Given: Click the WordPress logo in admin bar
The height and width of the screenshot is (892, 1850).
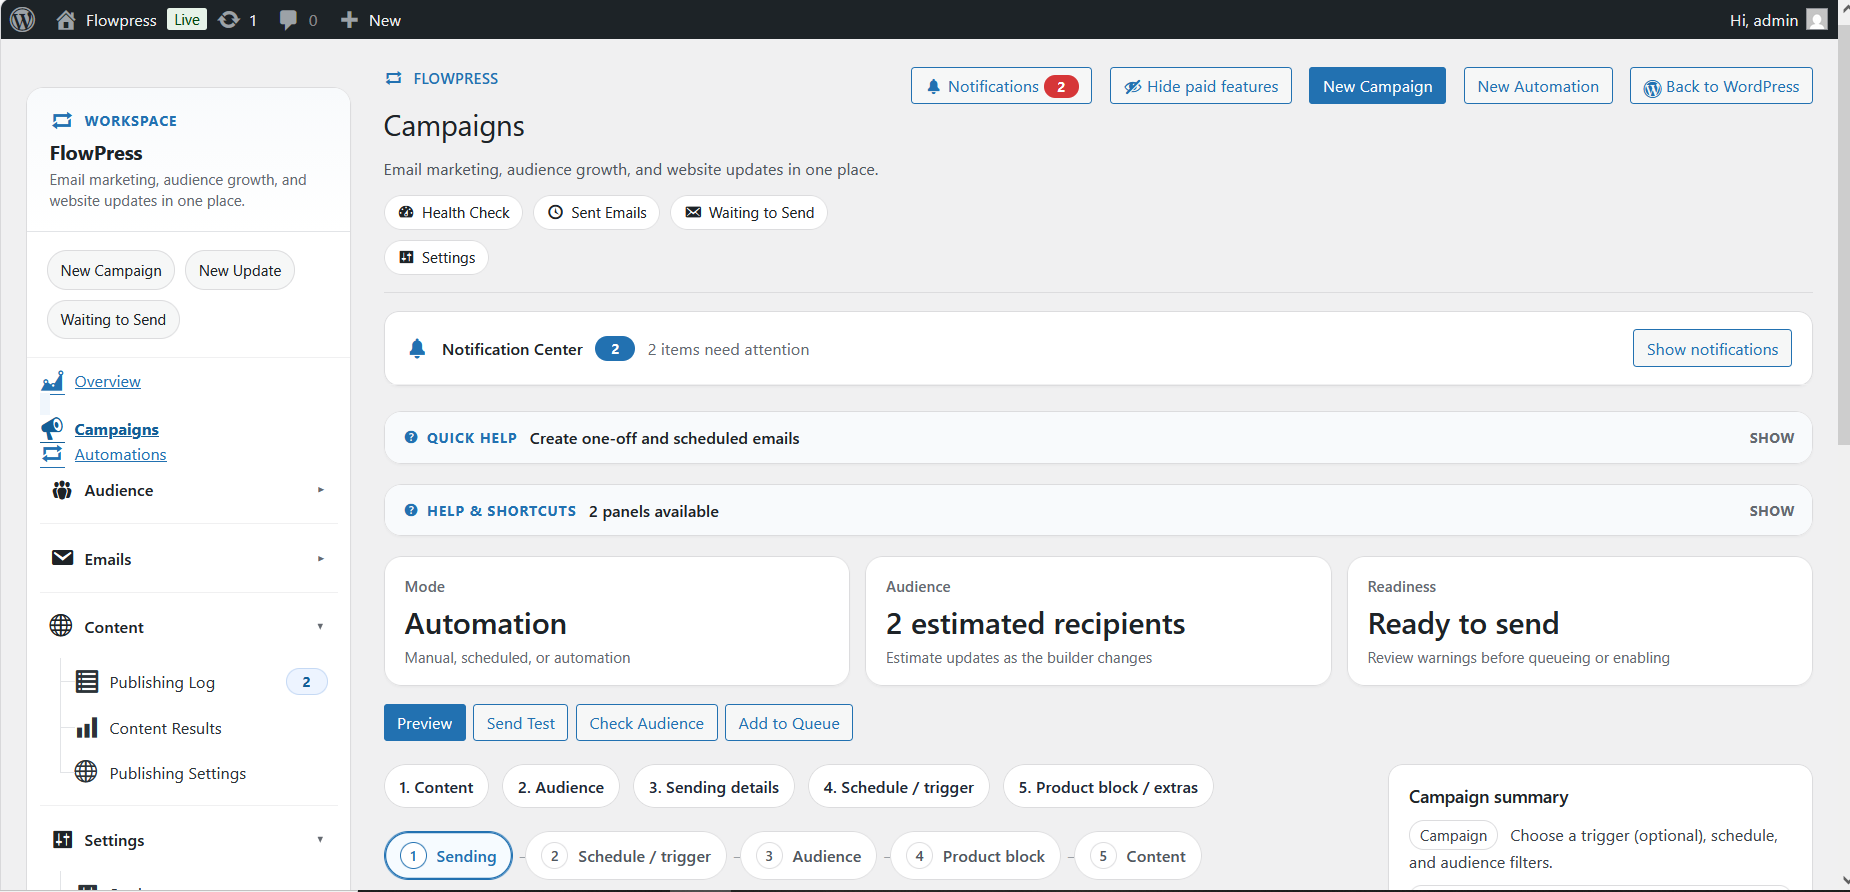Looking at the screenshot, I should (22, 20).
